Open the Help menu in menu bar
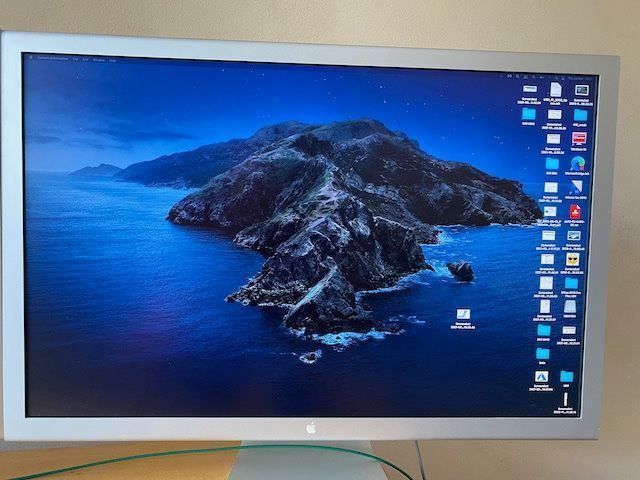640x480 pixels. [x=114, y=61]
